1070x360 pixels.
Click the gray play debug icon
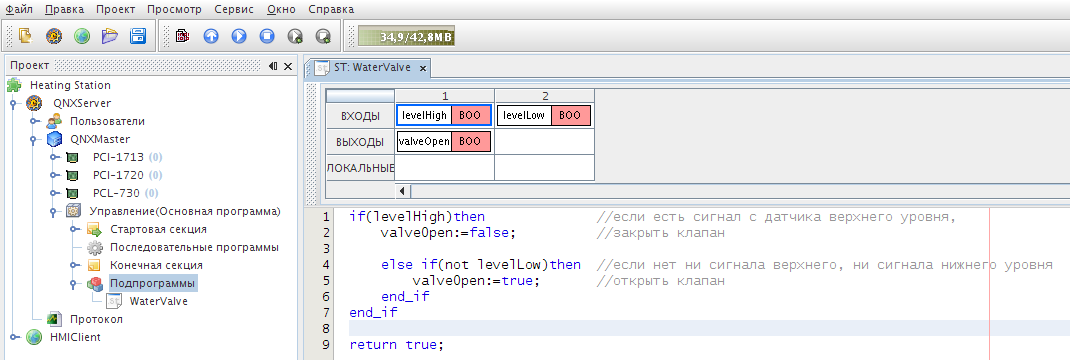295,35
